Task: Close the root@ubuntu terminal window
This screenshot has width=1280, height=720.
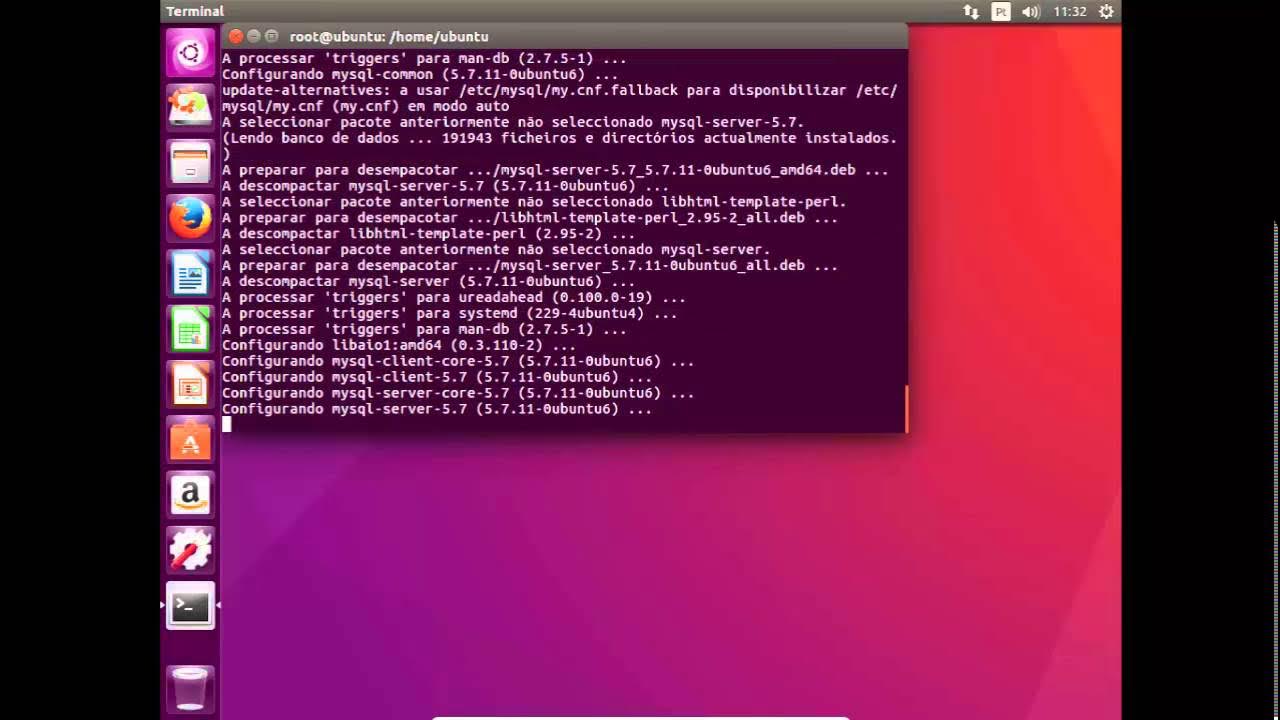Action: (x=235, y=36)
